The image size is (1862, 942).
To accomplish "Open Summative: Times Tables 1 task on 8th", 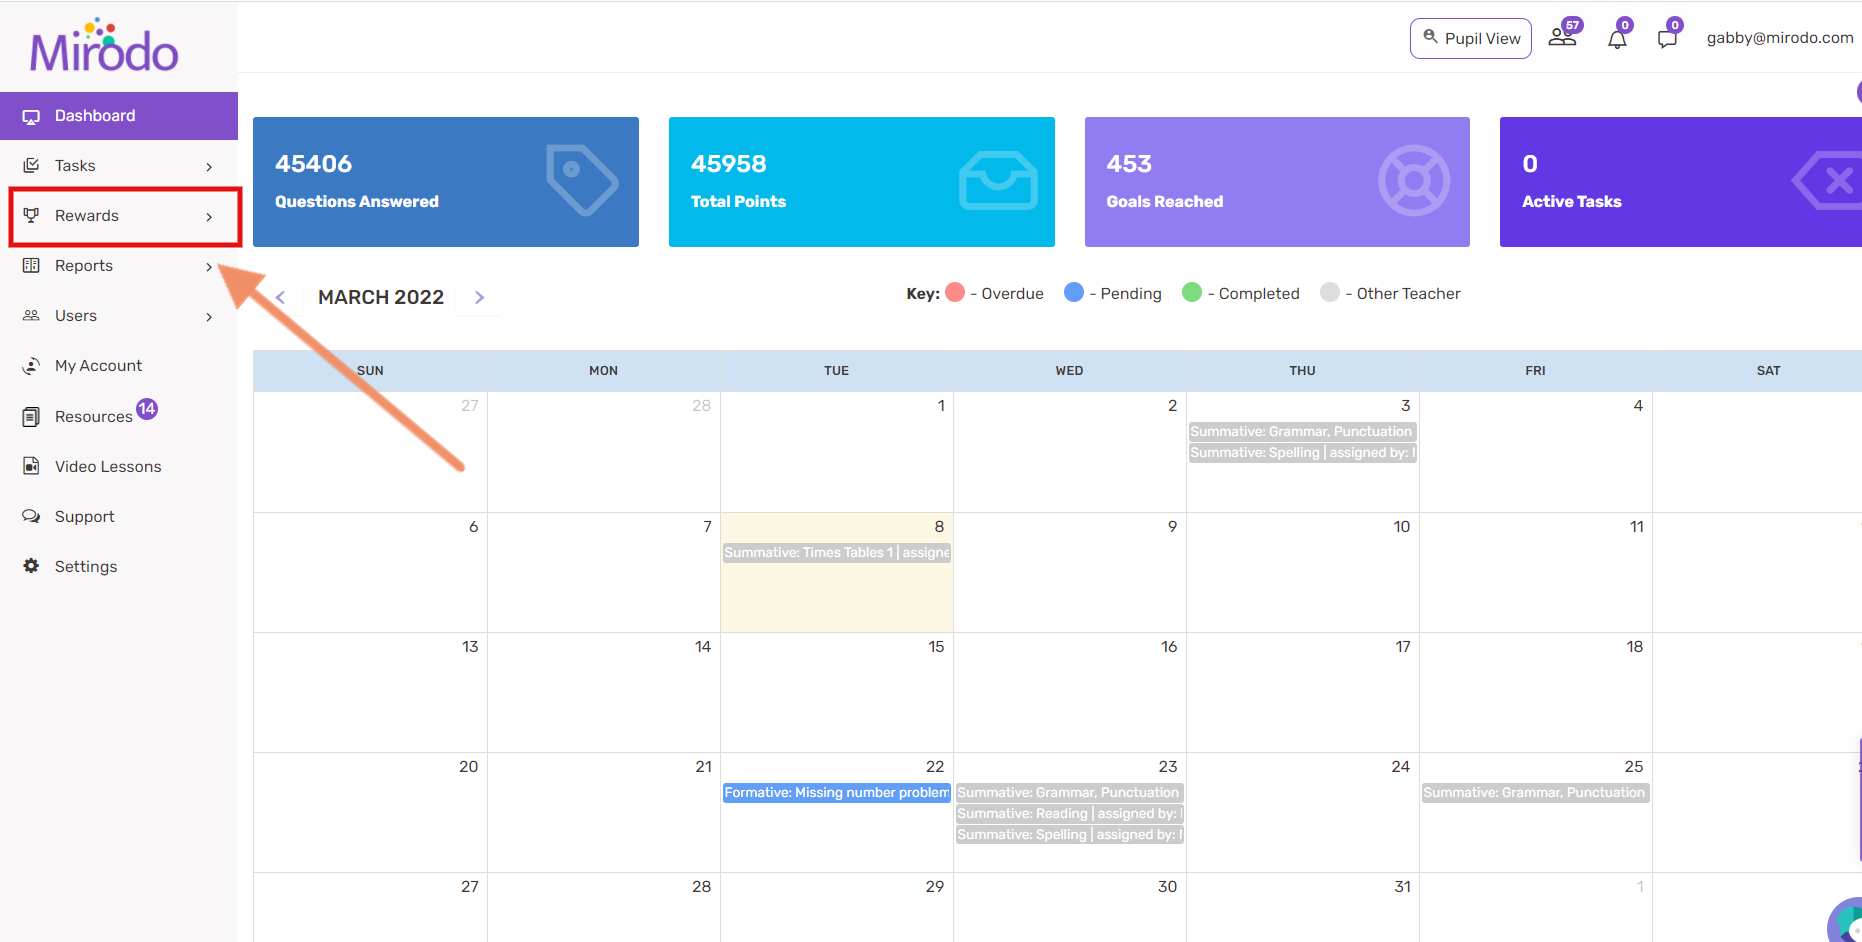I will [x=837, y=553].
